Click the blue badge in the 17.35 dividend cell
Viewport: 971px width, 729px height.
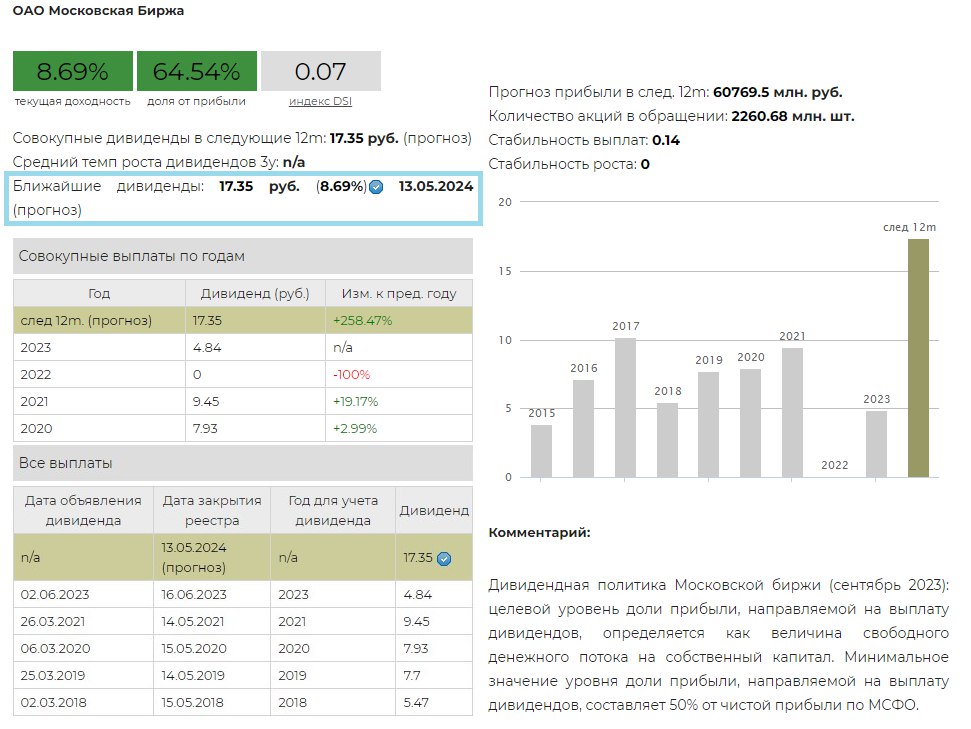pyautogui.click(x=444, y=558)
